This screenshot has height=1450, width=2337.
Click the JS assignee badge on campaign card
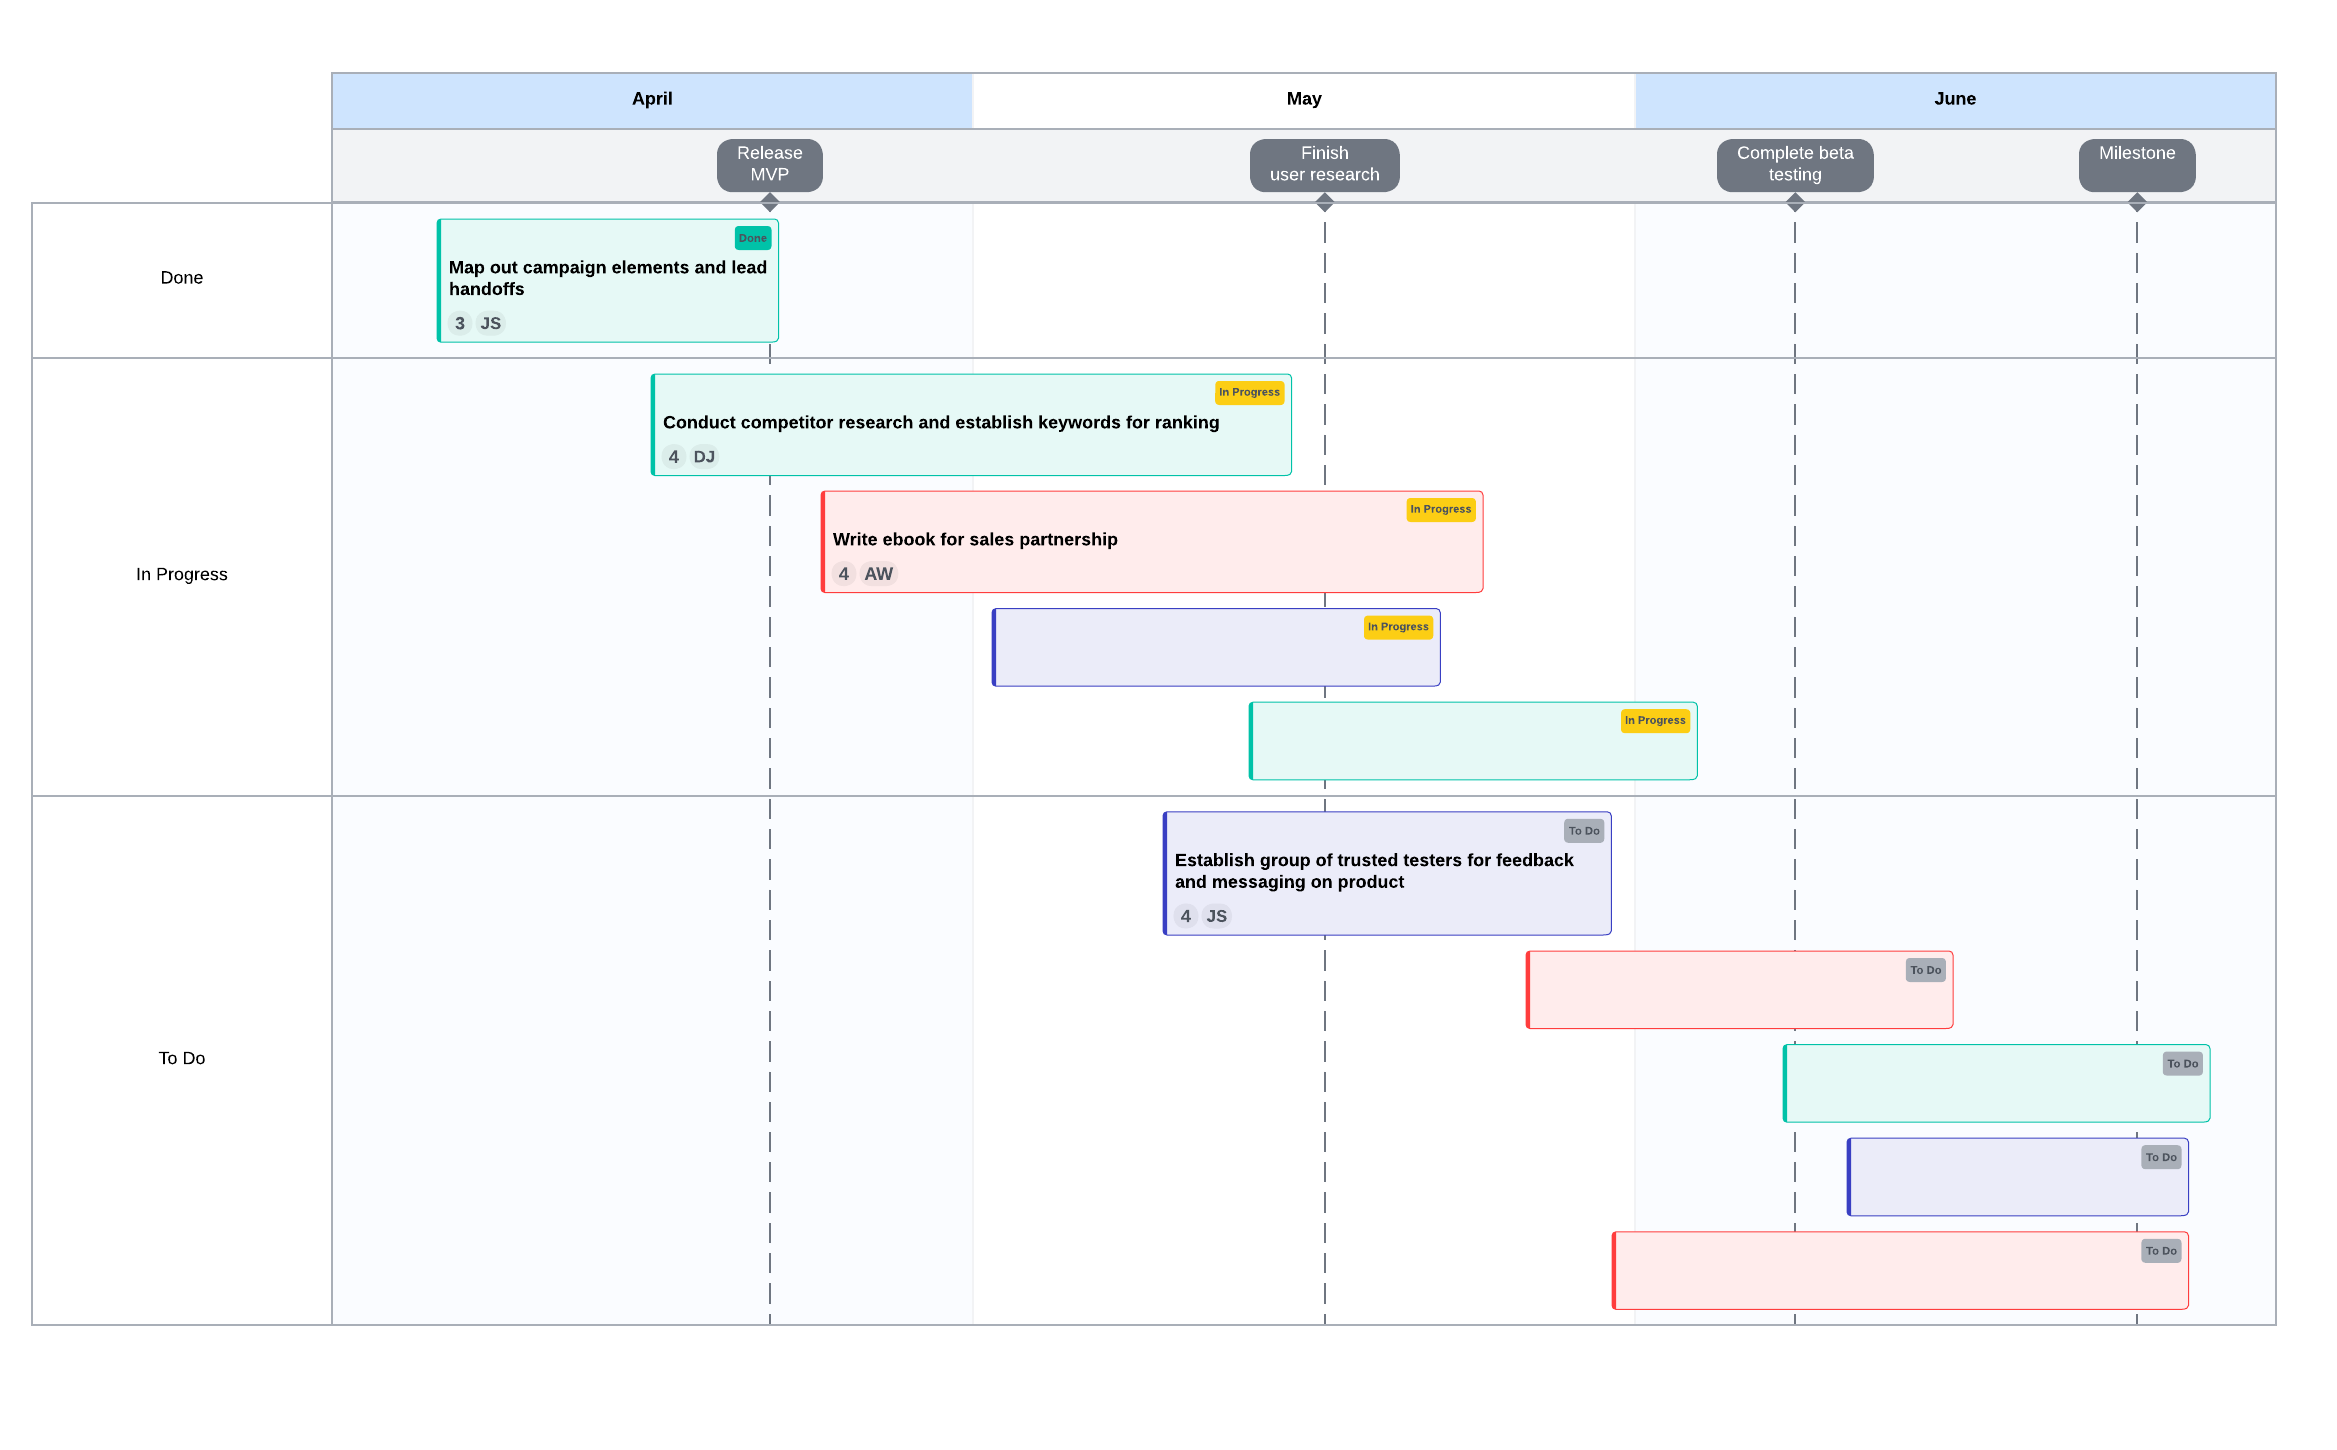click(x=490, y=323)
